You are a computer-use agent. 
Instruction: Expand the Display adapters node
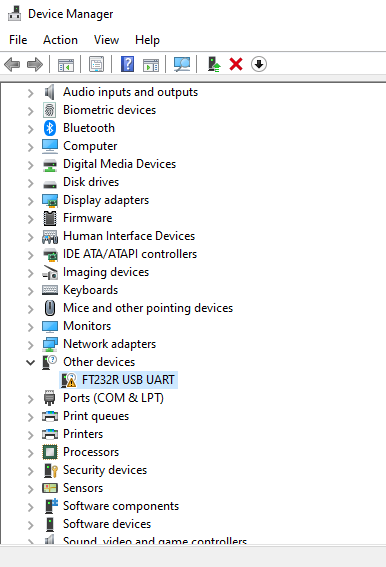[31, 201]
